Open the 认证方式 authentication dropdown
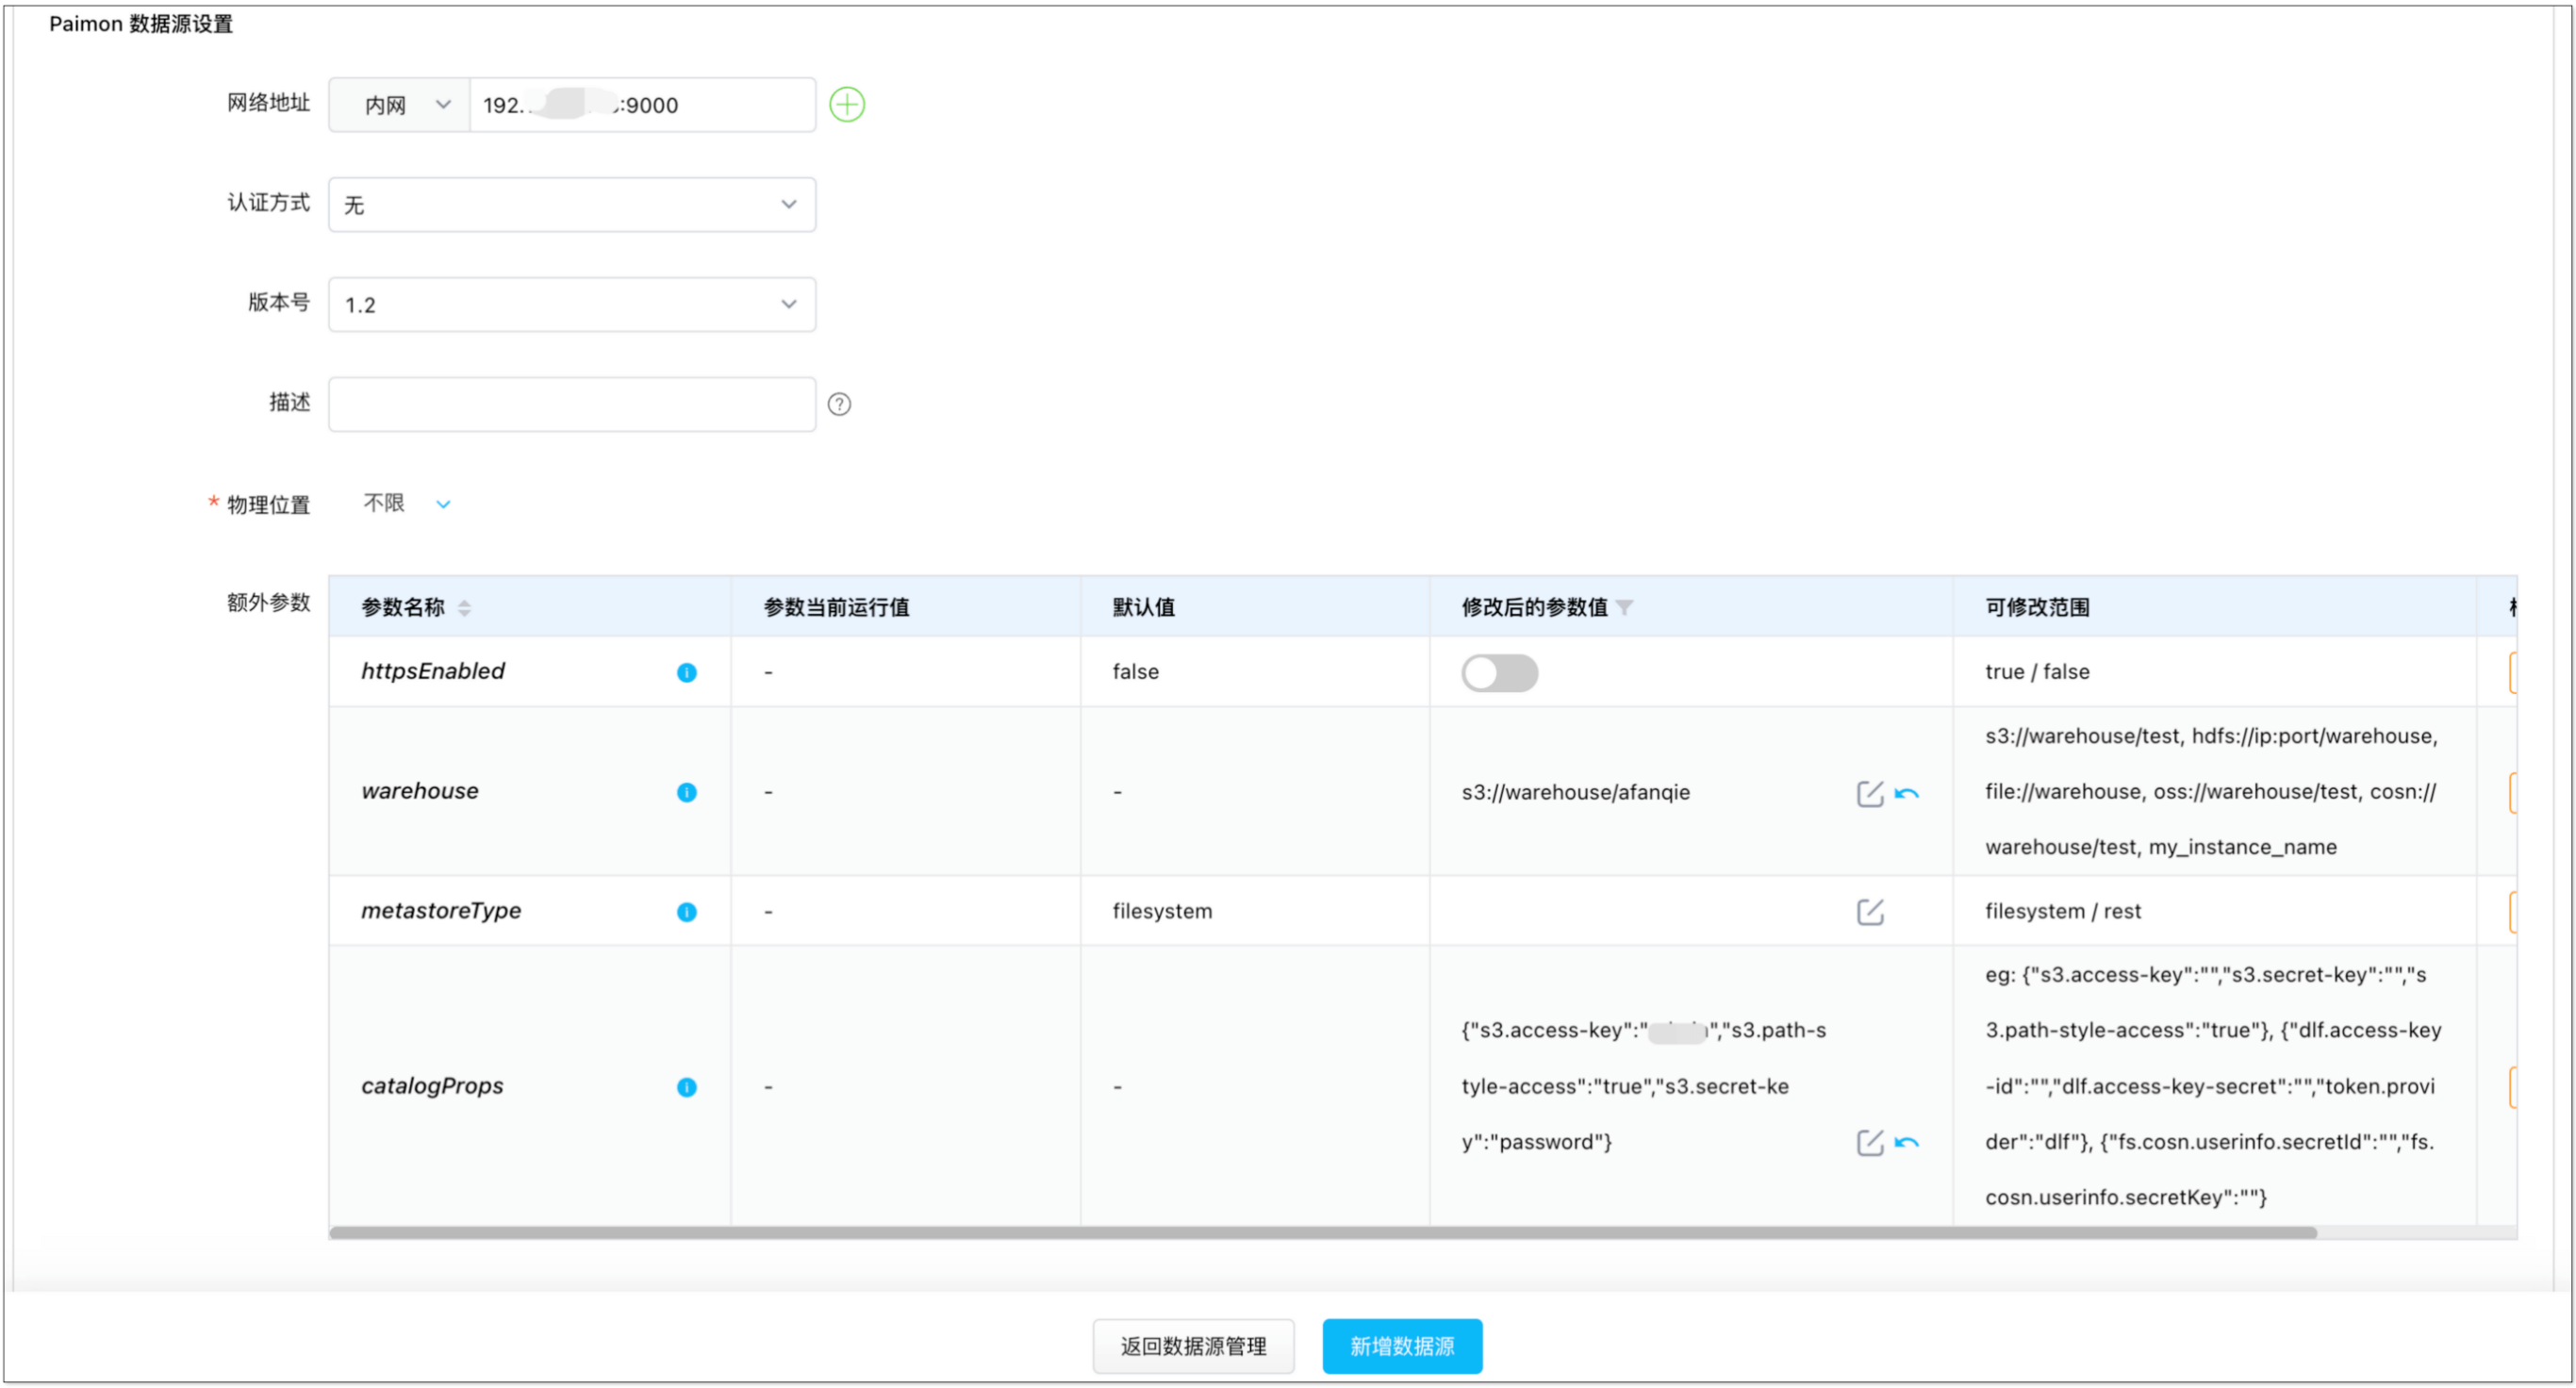 pos(571,205)
